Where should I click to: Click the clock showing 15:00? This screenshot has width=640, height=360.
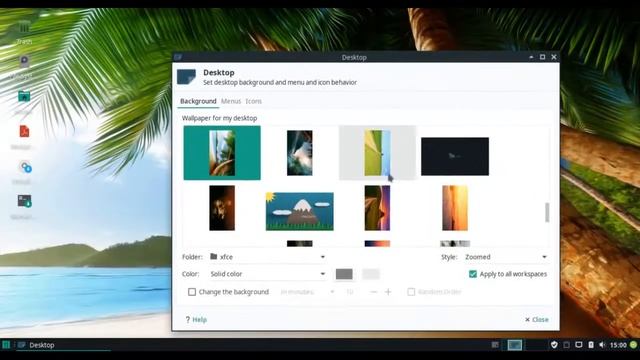coord(618,345)
